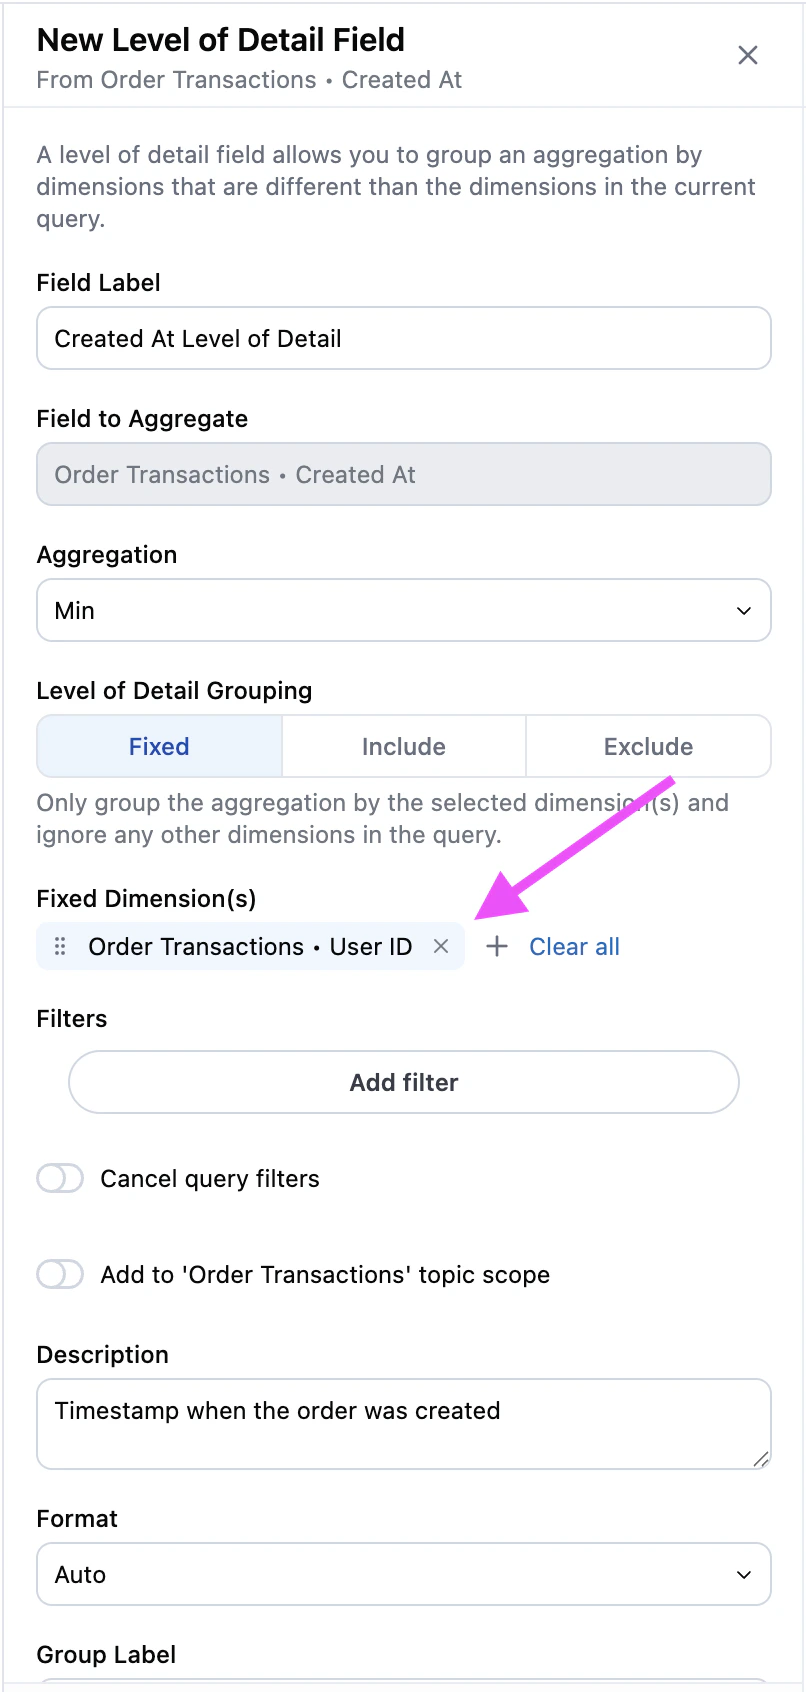Click the Add filter button
This screenshot has height=1692, width=806.
pos(404,1082)
